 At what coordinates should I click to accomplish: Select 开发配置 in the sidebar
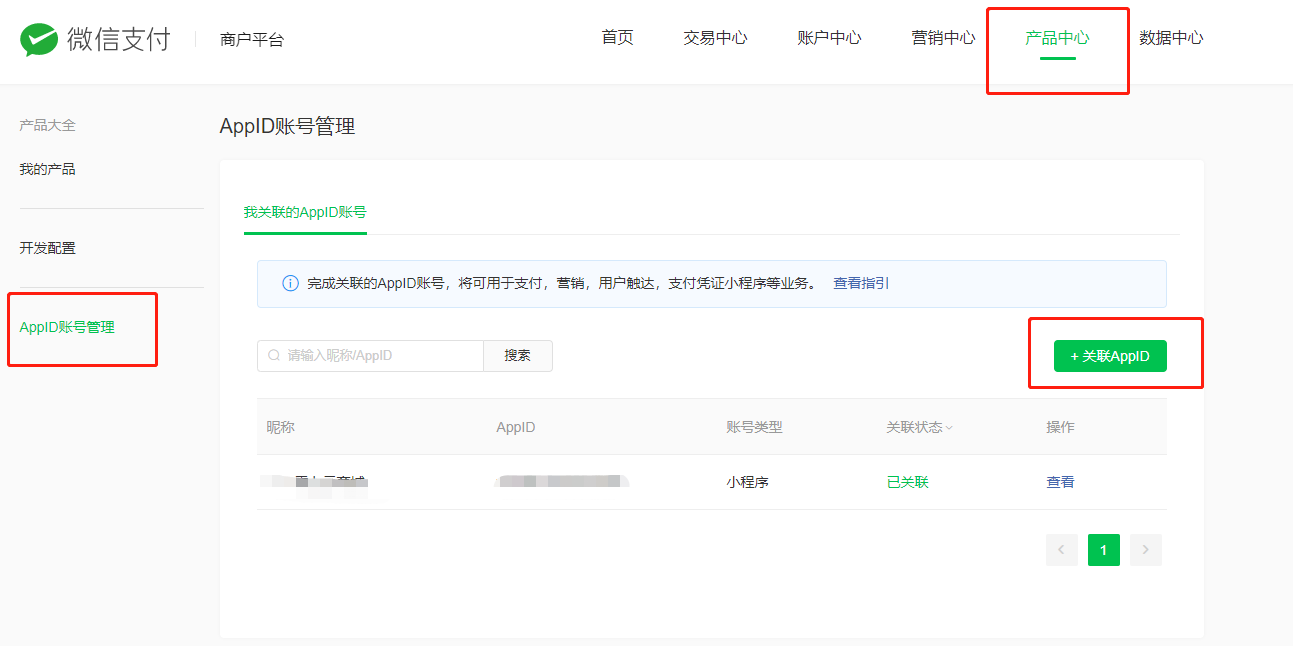47,248
